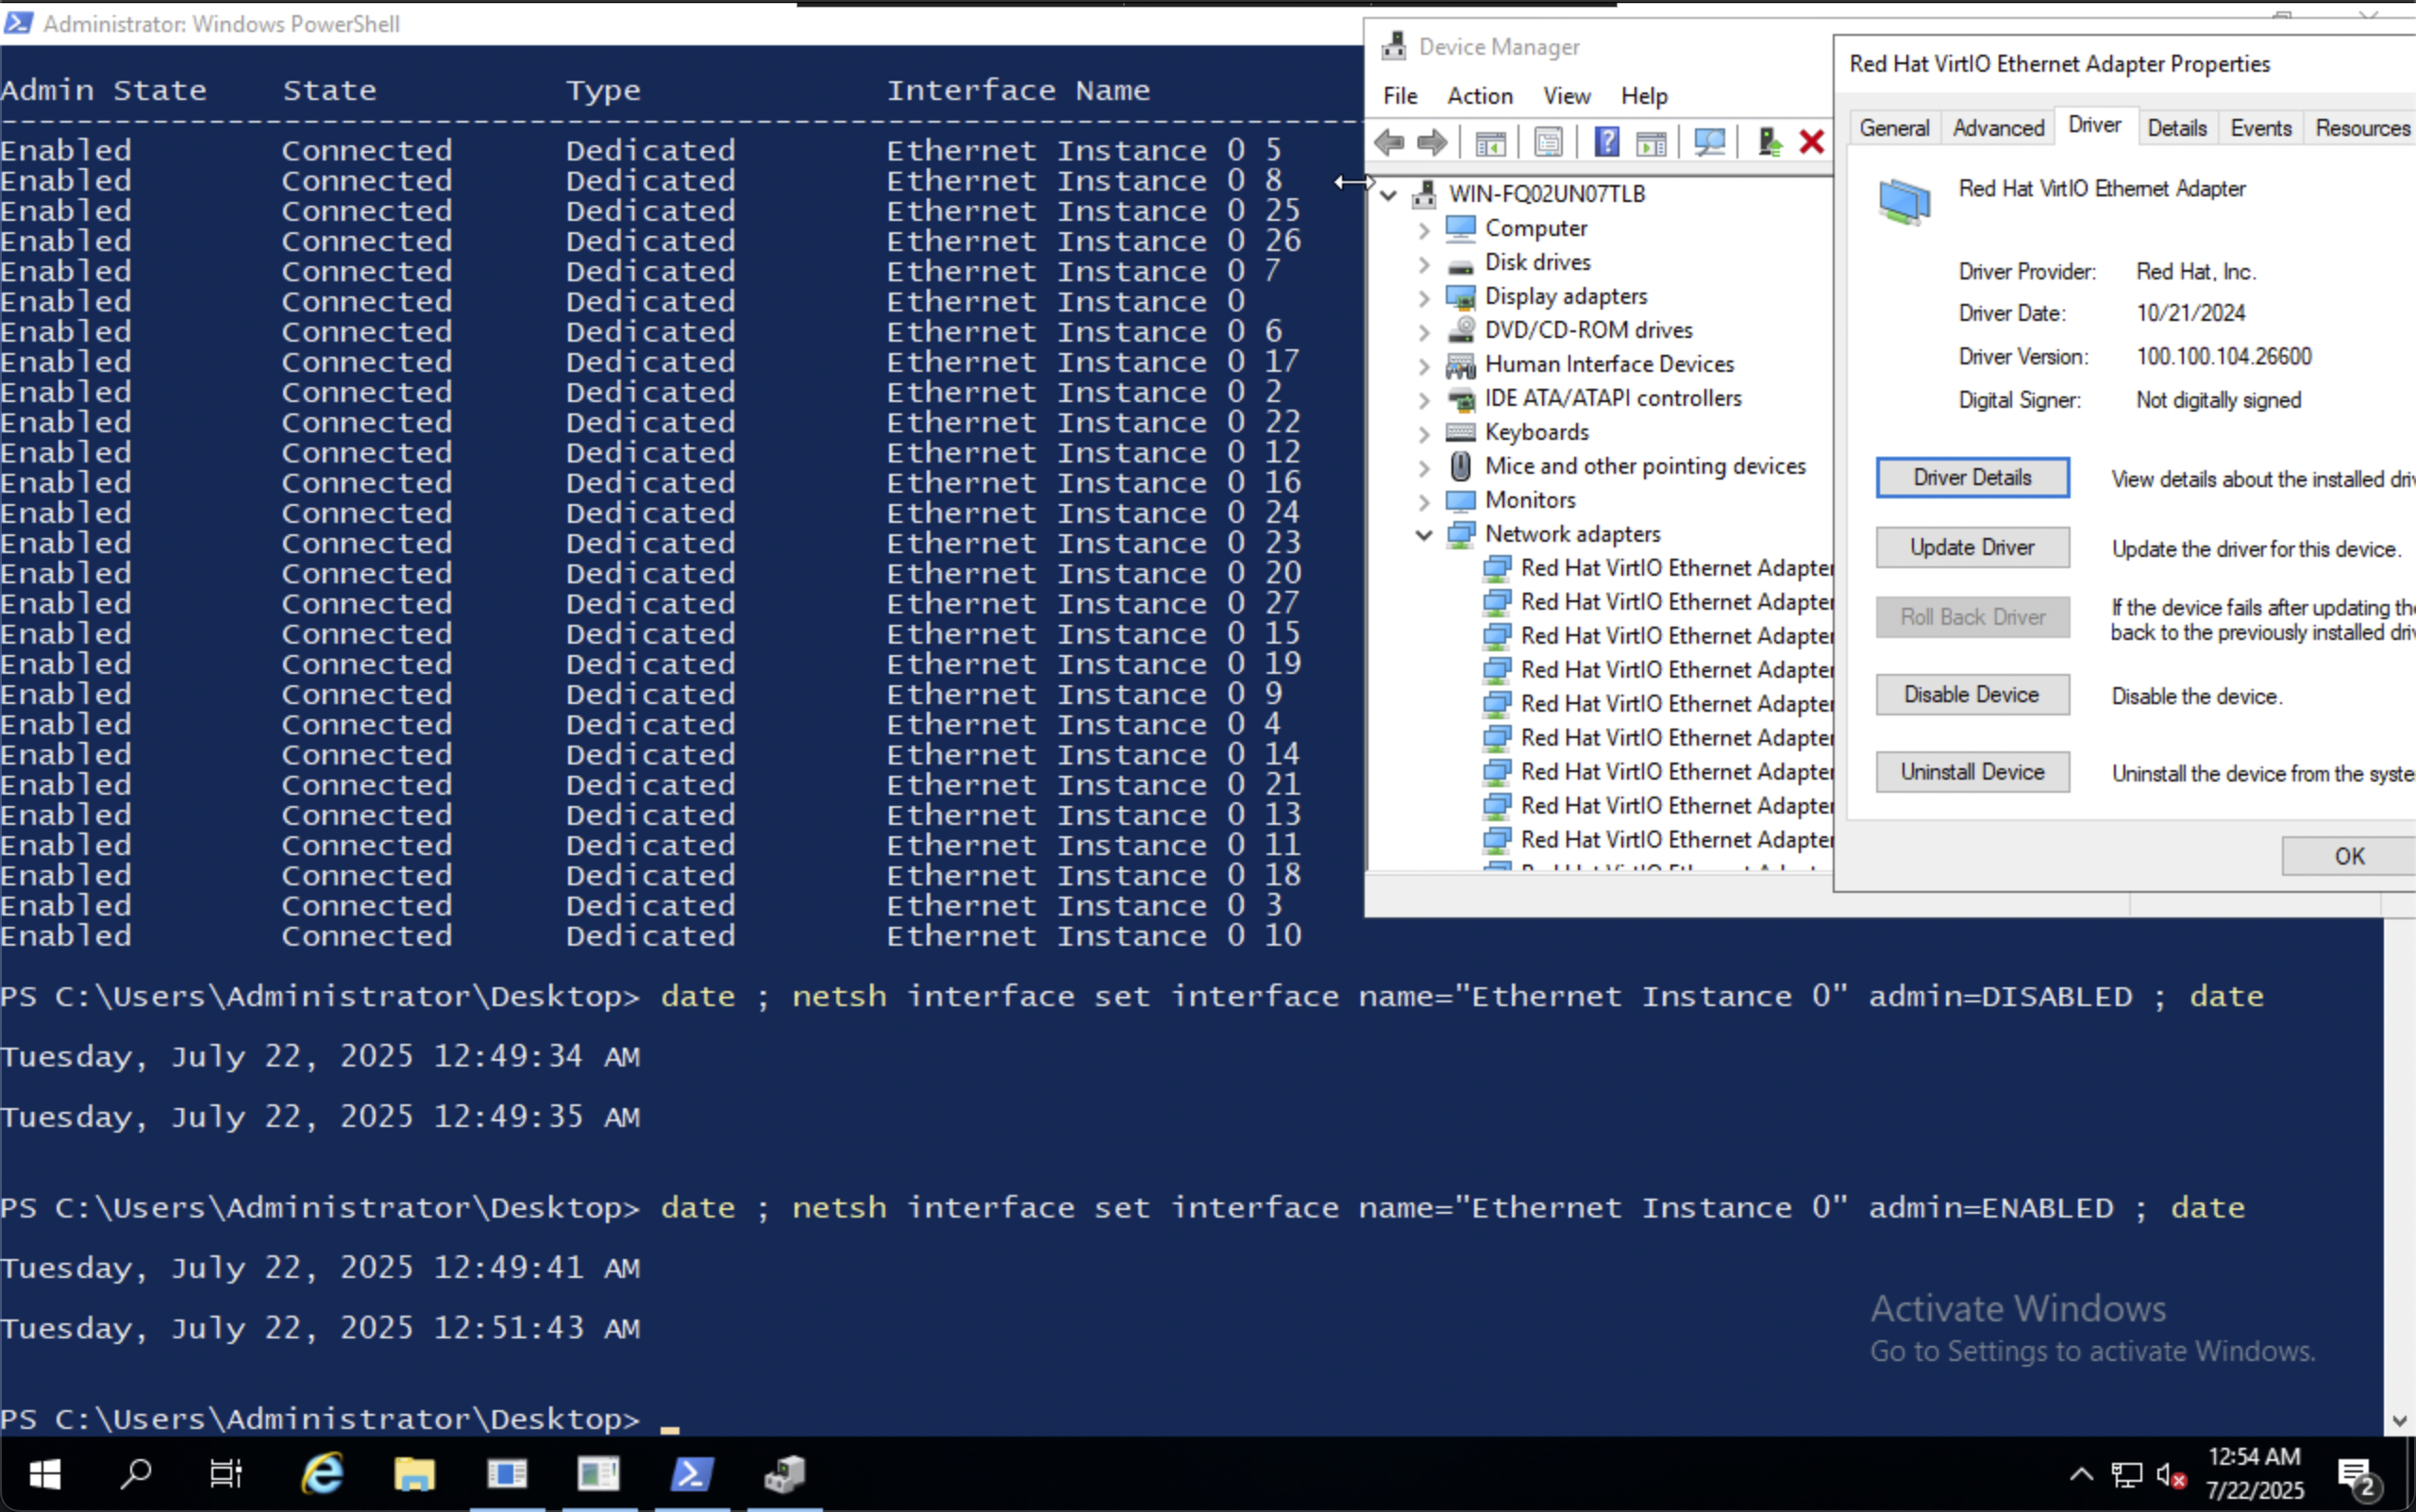Click the PowerShell scrollbar down arrow
2416x1512 pixels.
(x=2399, y=1421)
